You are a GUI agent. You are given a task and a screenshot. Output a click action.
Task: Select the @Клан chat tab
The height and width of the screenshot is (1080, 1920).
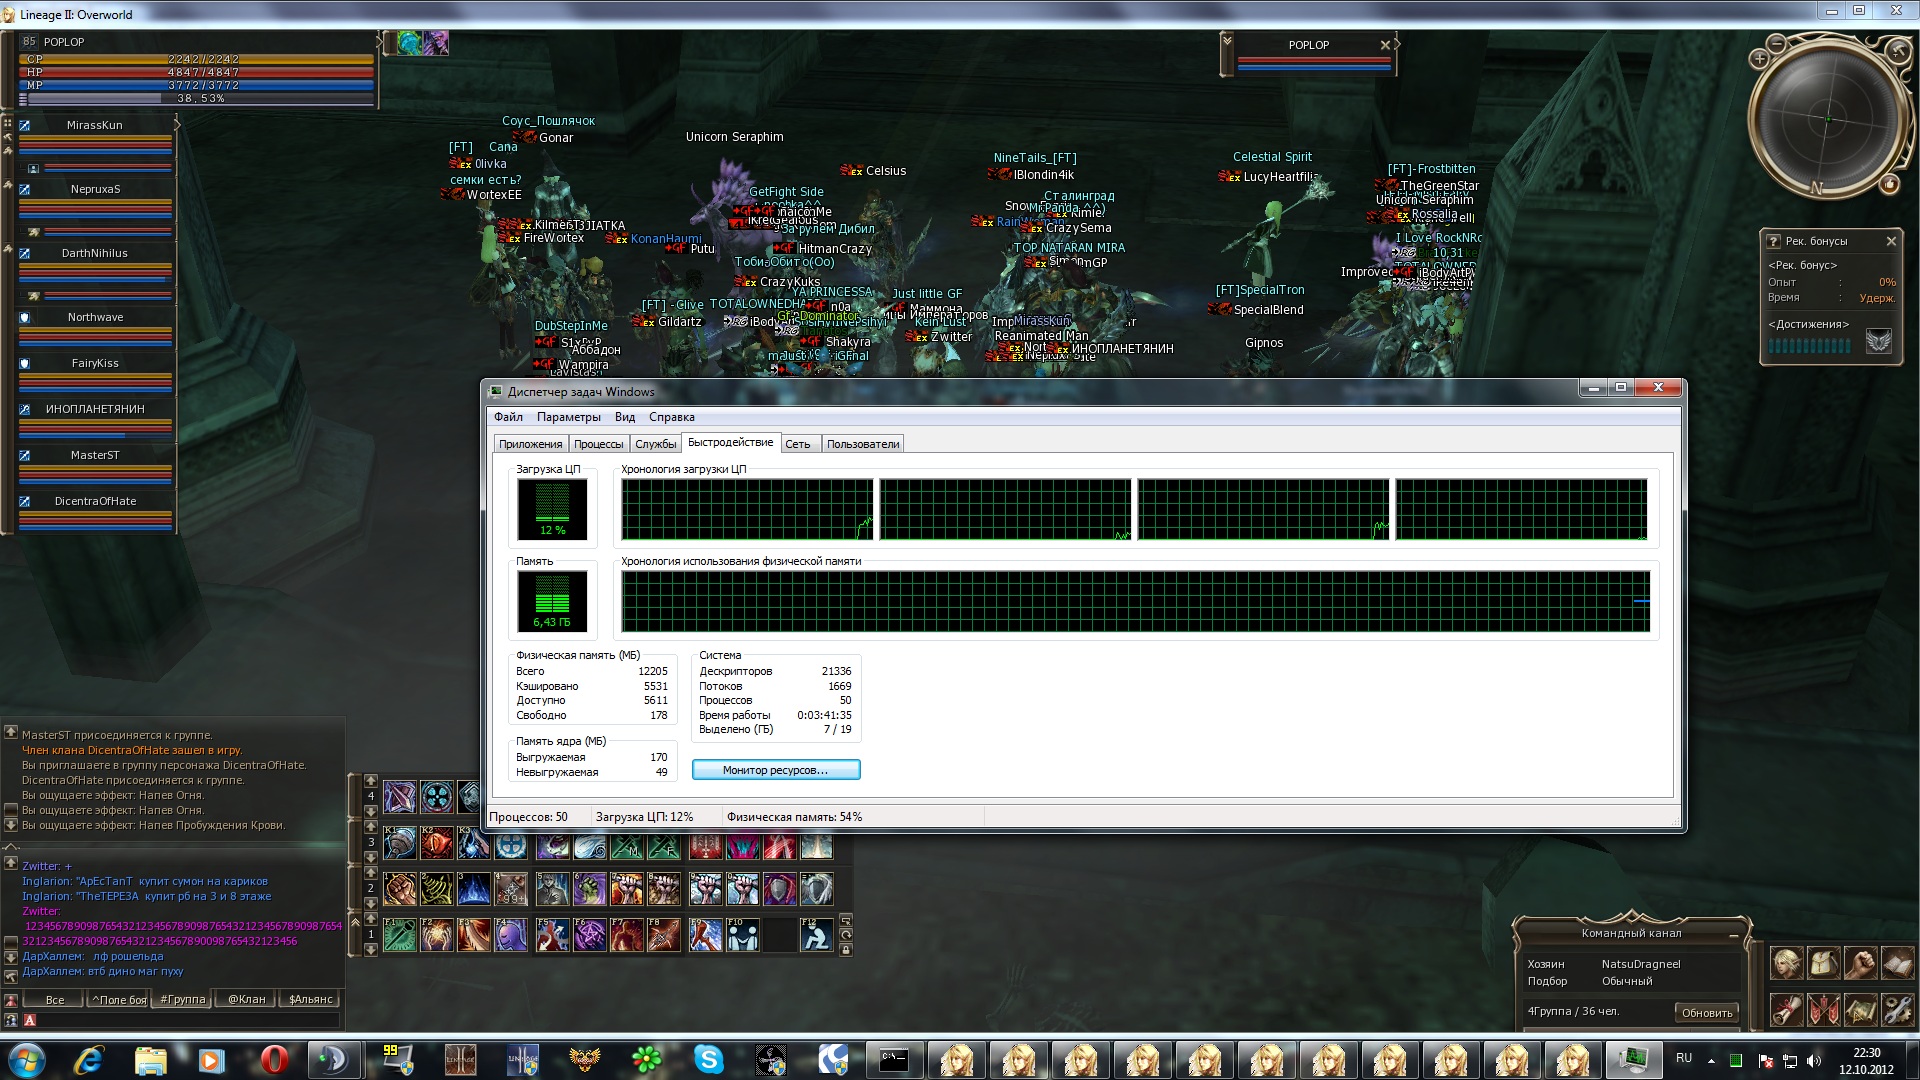coord(246,999)
